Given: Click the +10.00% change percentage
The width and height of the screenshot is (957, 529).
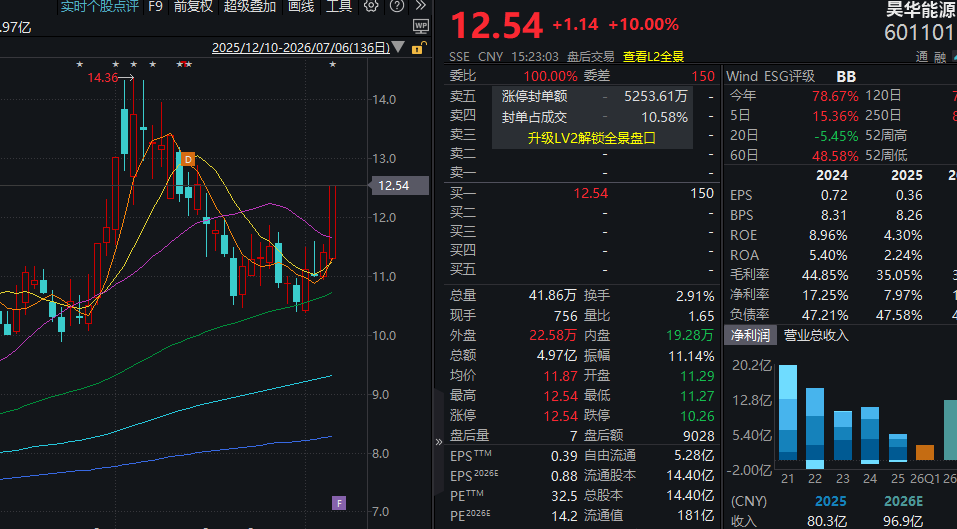Looking at the screenshot, I should [643, 24].
